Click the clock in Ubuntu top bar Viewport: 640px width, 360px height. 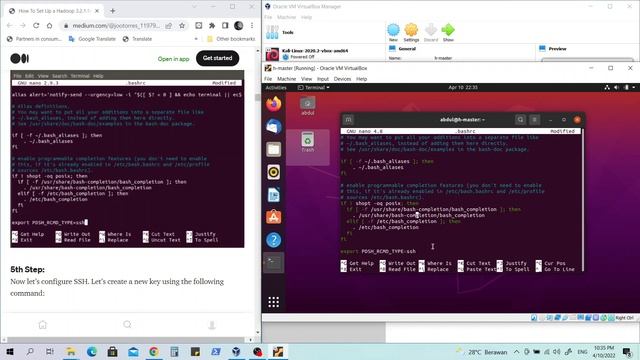tap(463, 87)
